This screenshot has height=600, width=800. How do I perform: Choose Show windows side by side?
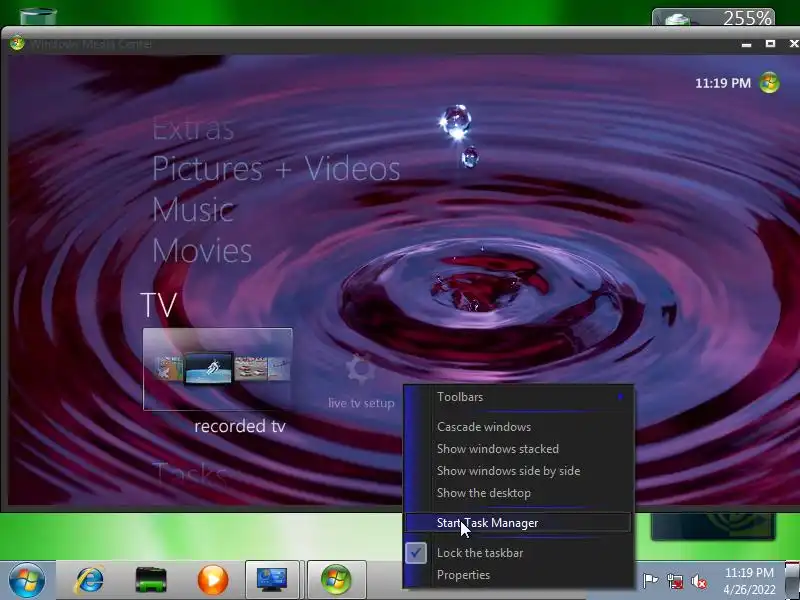[x=518, y=471]
